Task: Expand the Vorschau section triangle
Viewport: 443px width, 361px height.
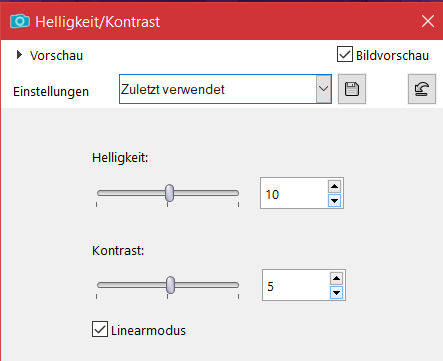Action: pos(19,55)
